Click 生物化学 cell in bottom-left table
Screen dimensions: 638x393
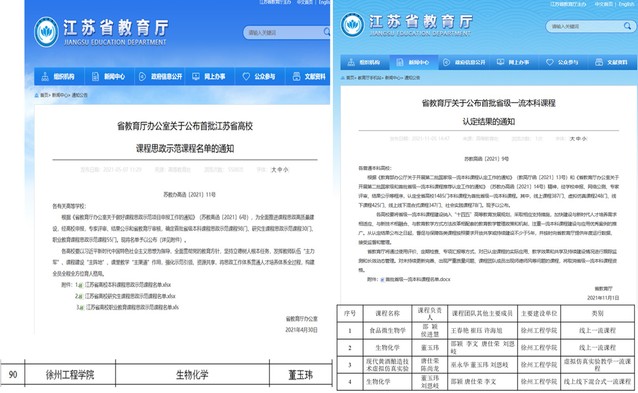(x=192, y=375)
